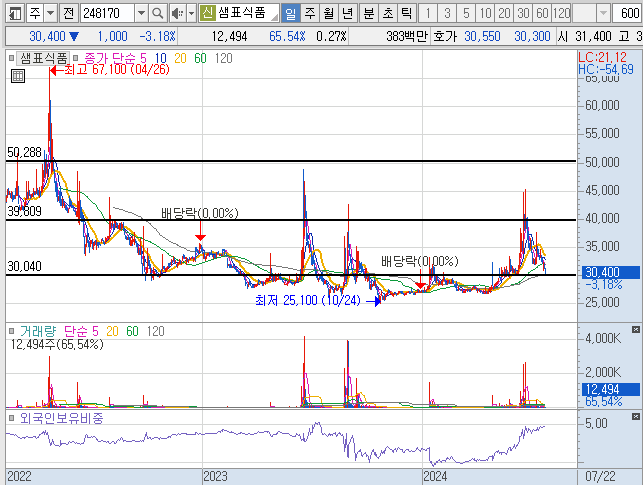
Task: Select the 년 yearly chart tab
Action: 347,13
